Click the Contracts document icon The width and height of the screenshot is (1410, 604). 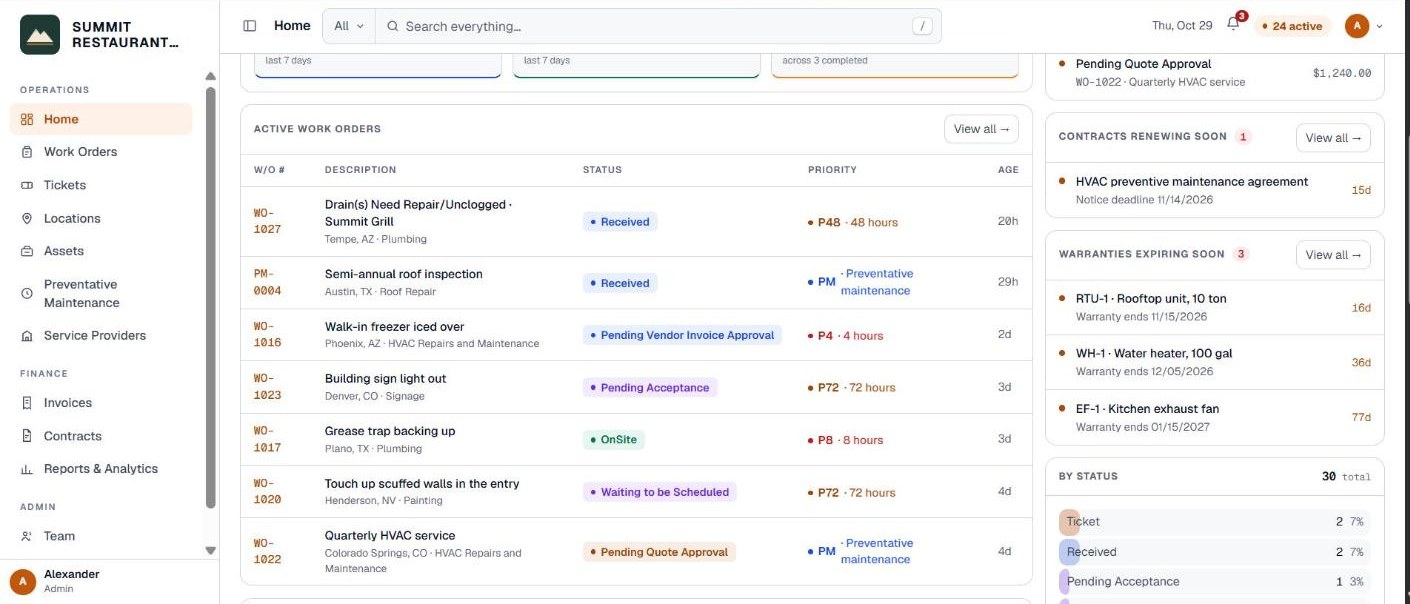(27, 436)
